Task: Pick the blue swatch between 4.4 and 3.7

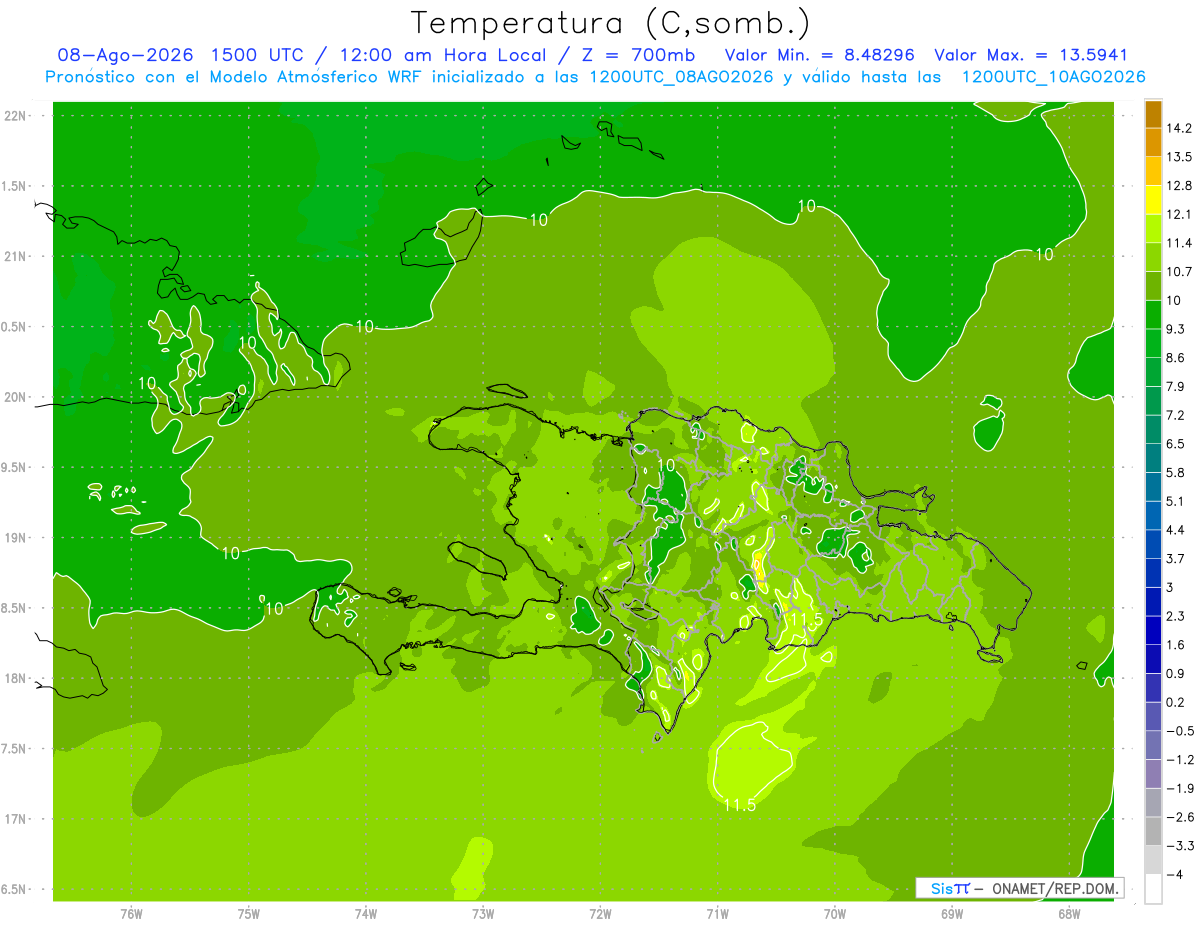Action: 1153,543
